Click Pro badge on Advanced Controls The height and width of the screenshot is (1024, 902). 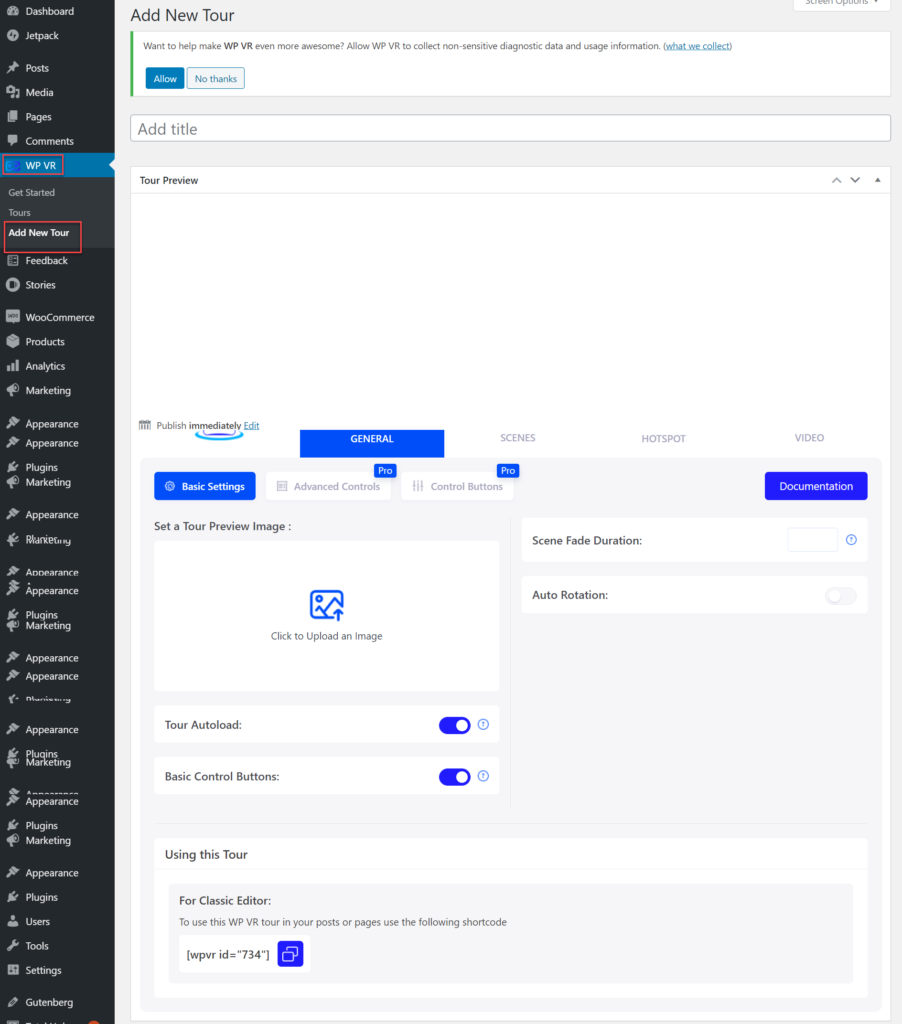click(385, 470)
